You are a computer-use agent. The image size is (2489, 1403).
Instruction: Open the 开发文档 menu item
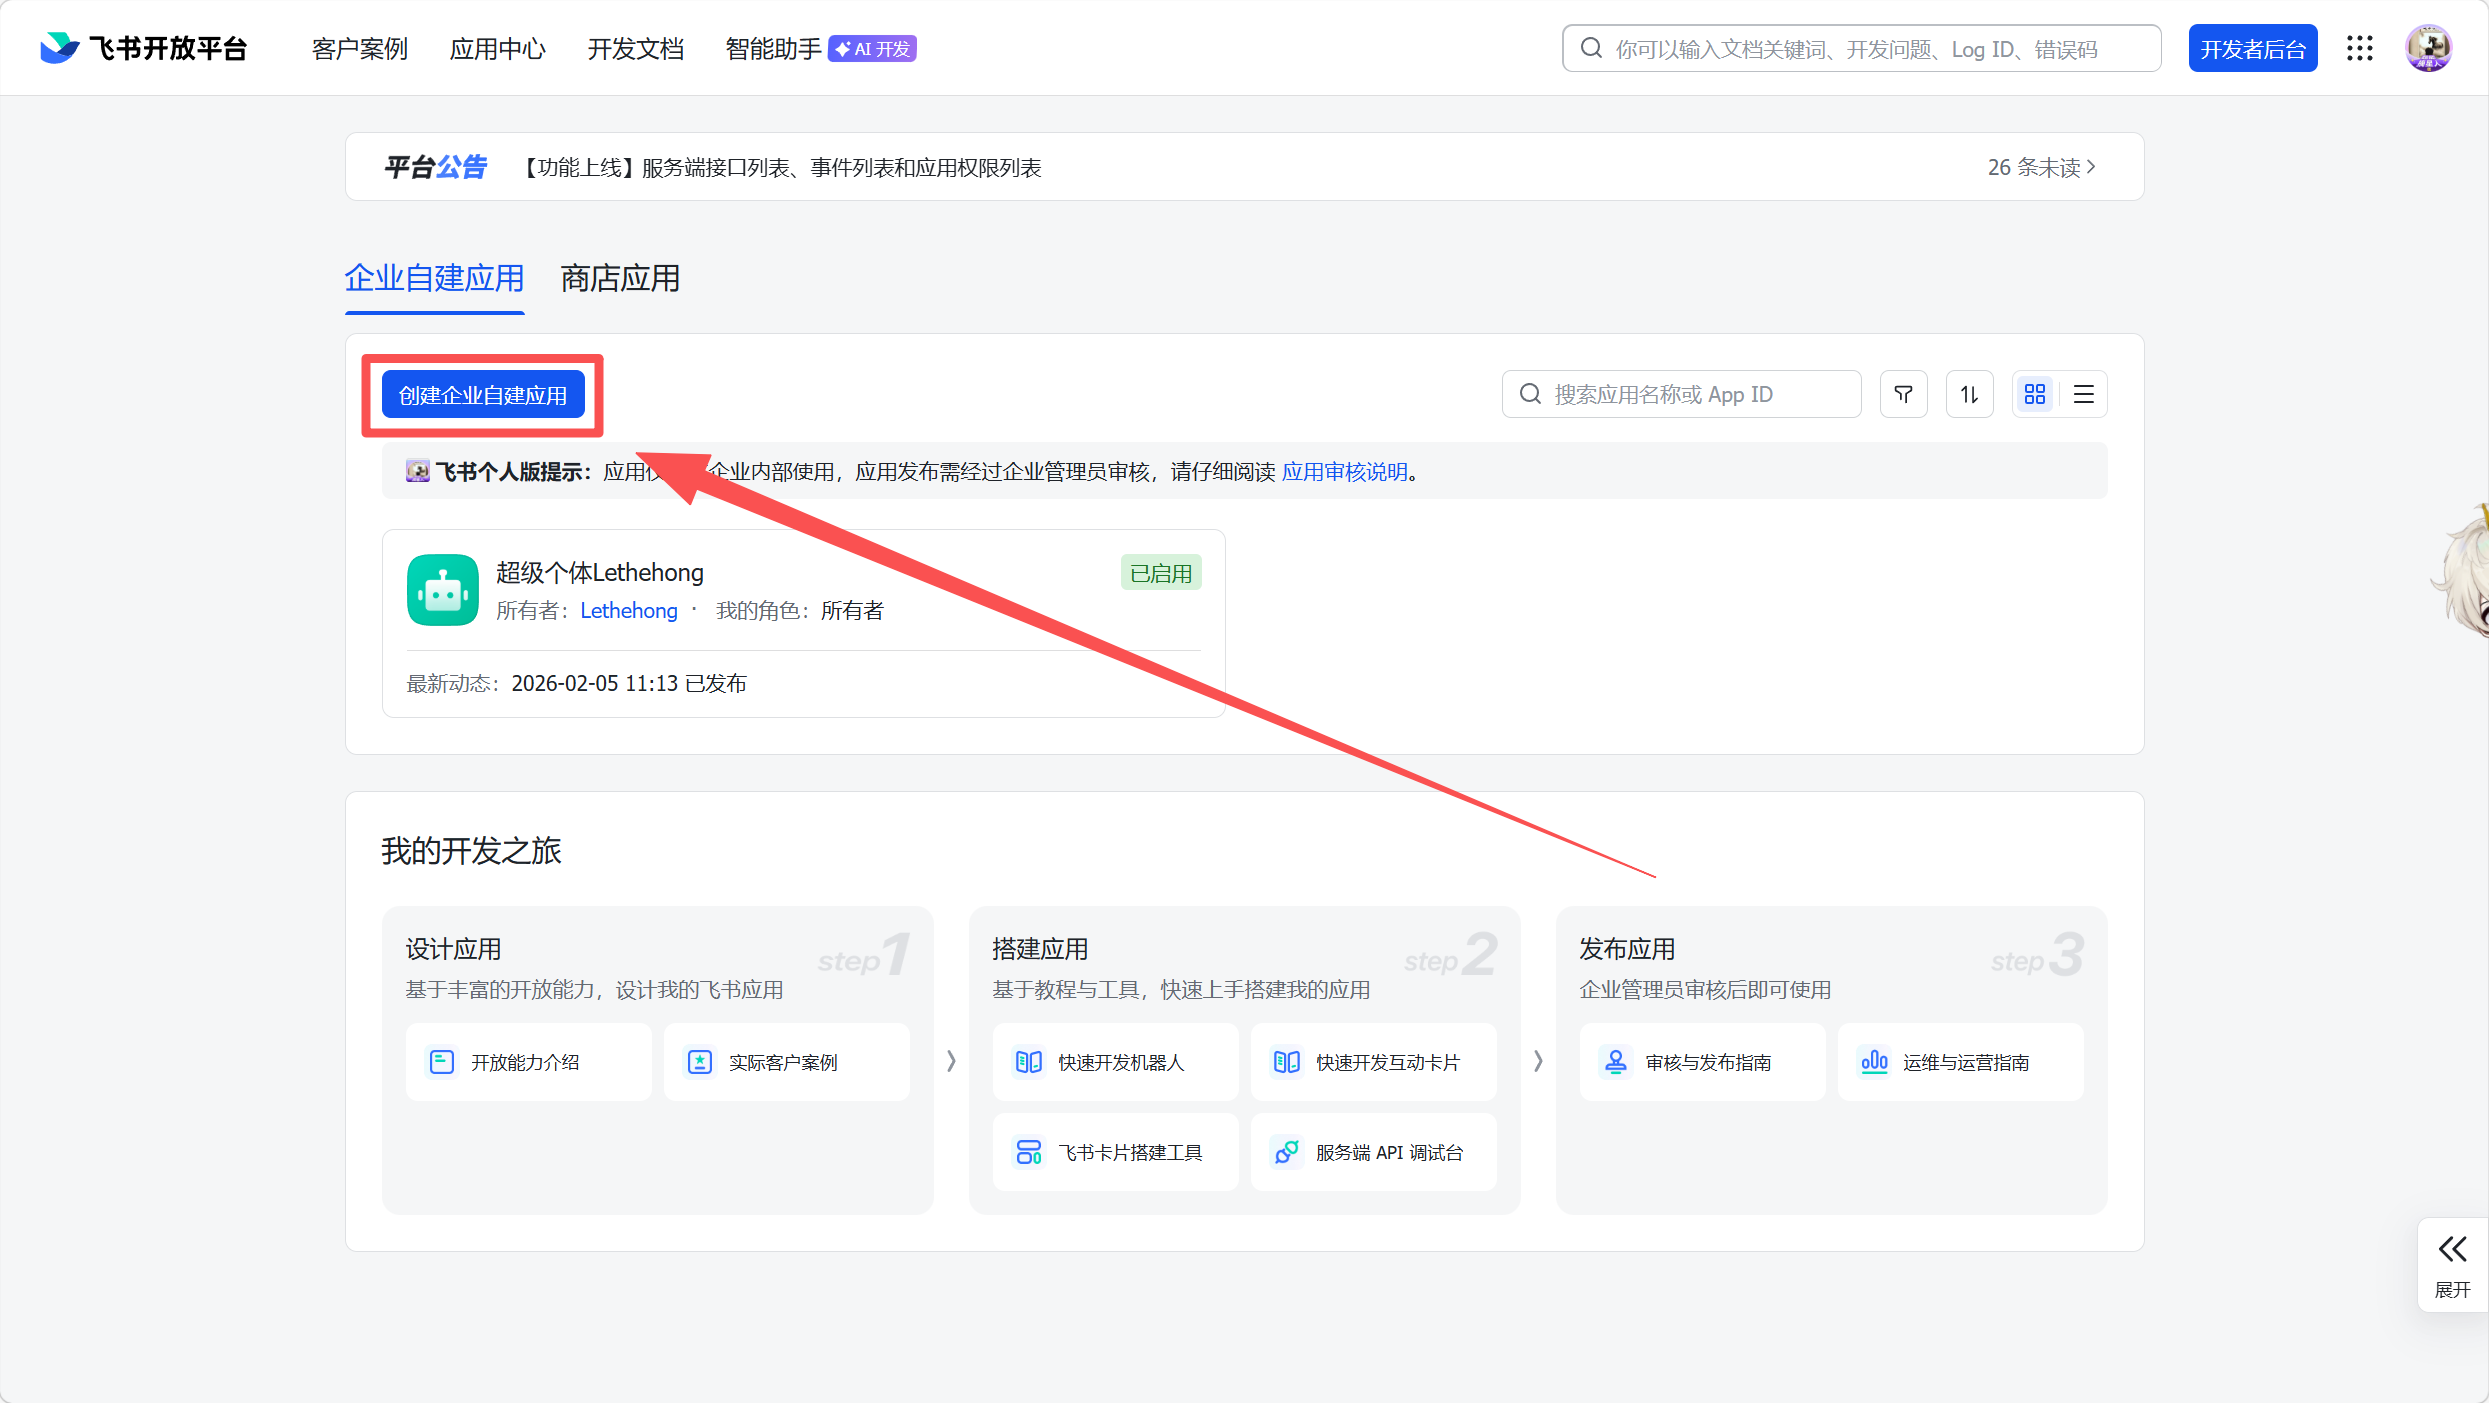click(x=636, y=48)
